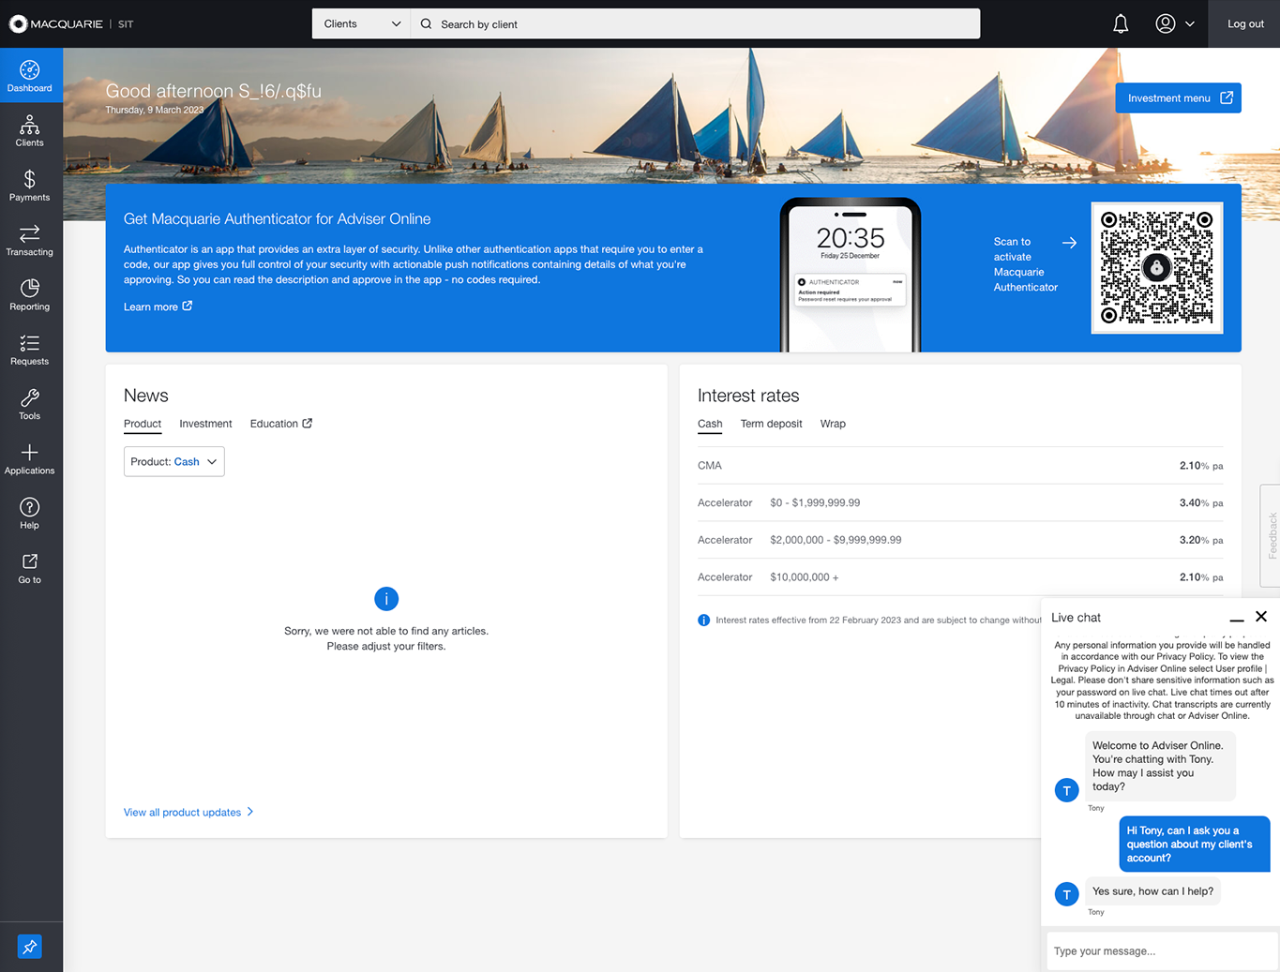
Task: Open the Investment menu button
Action: 1178,98
